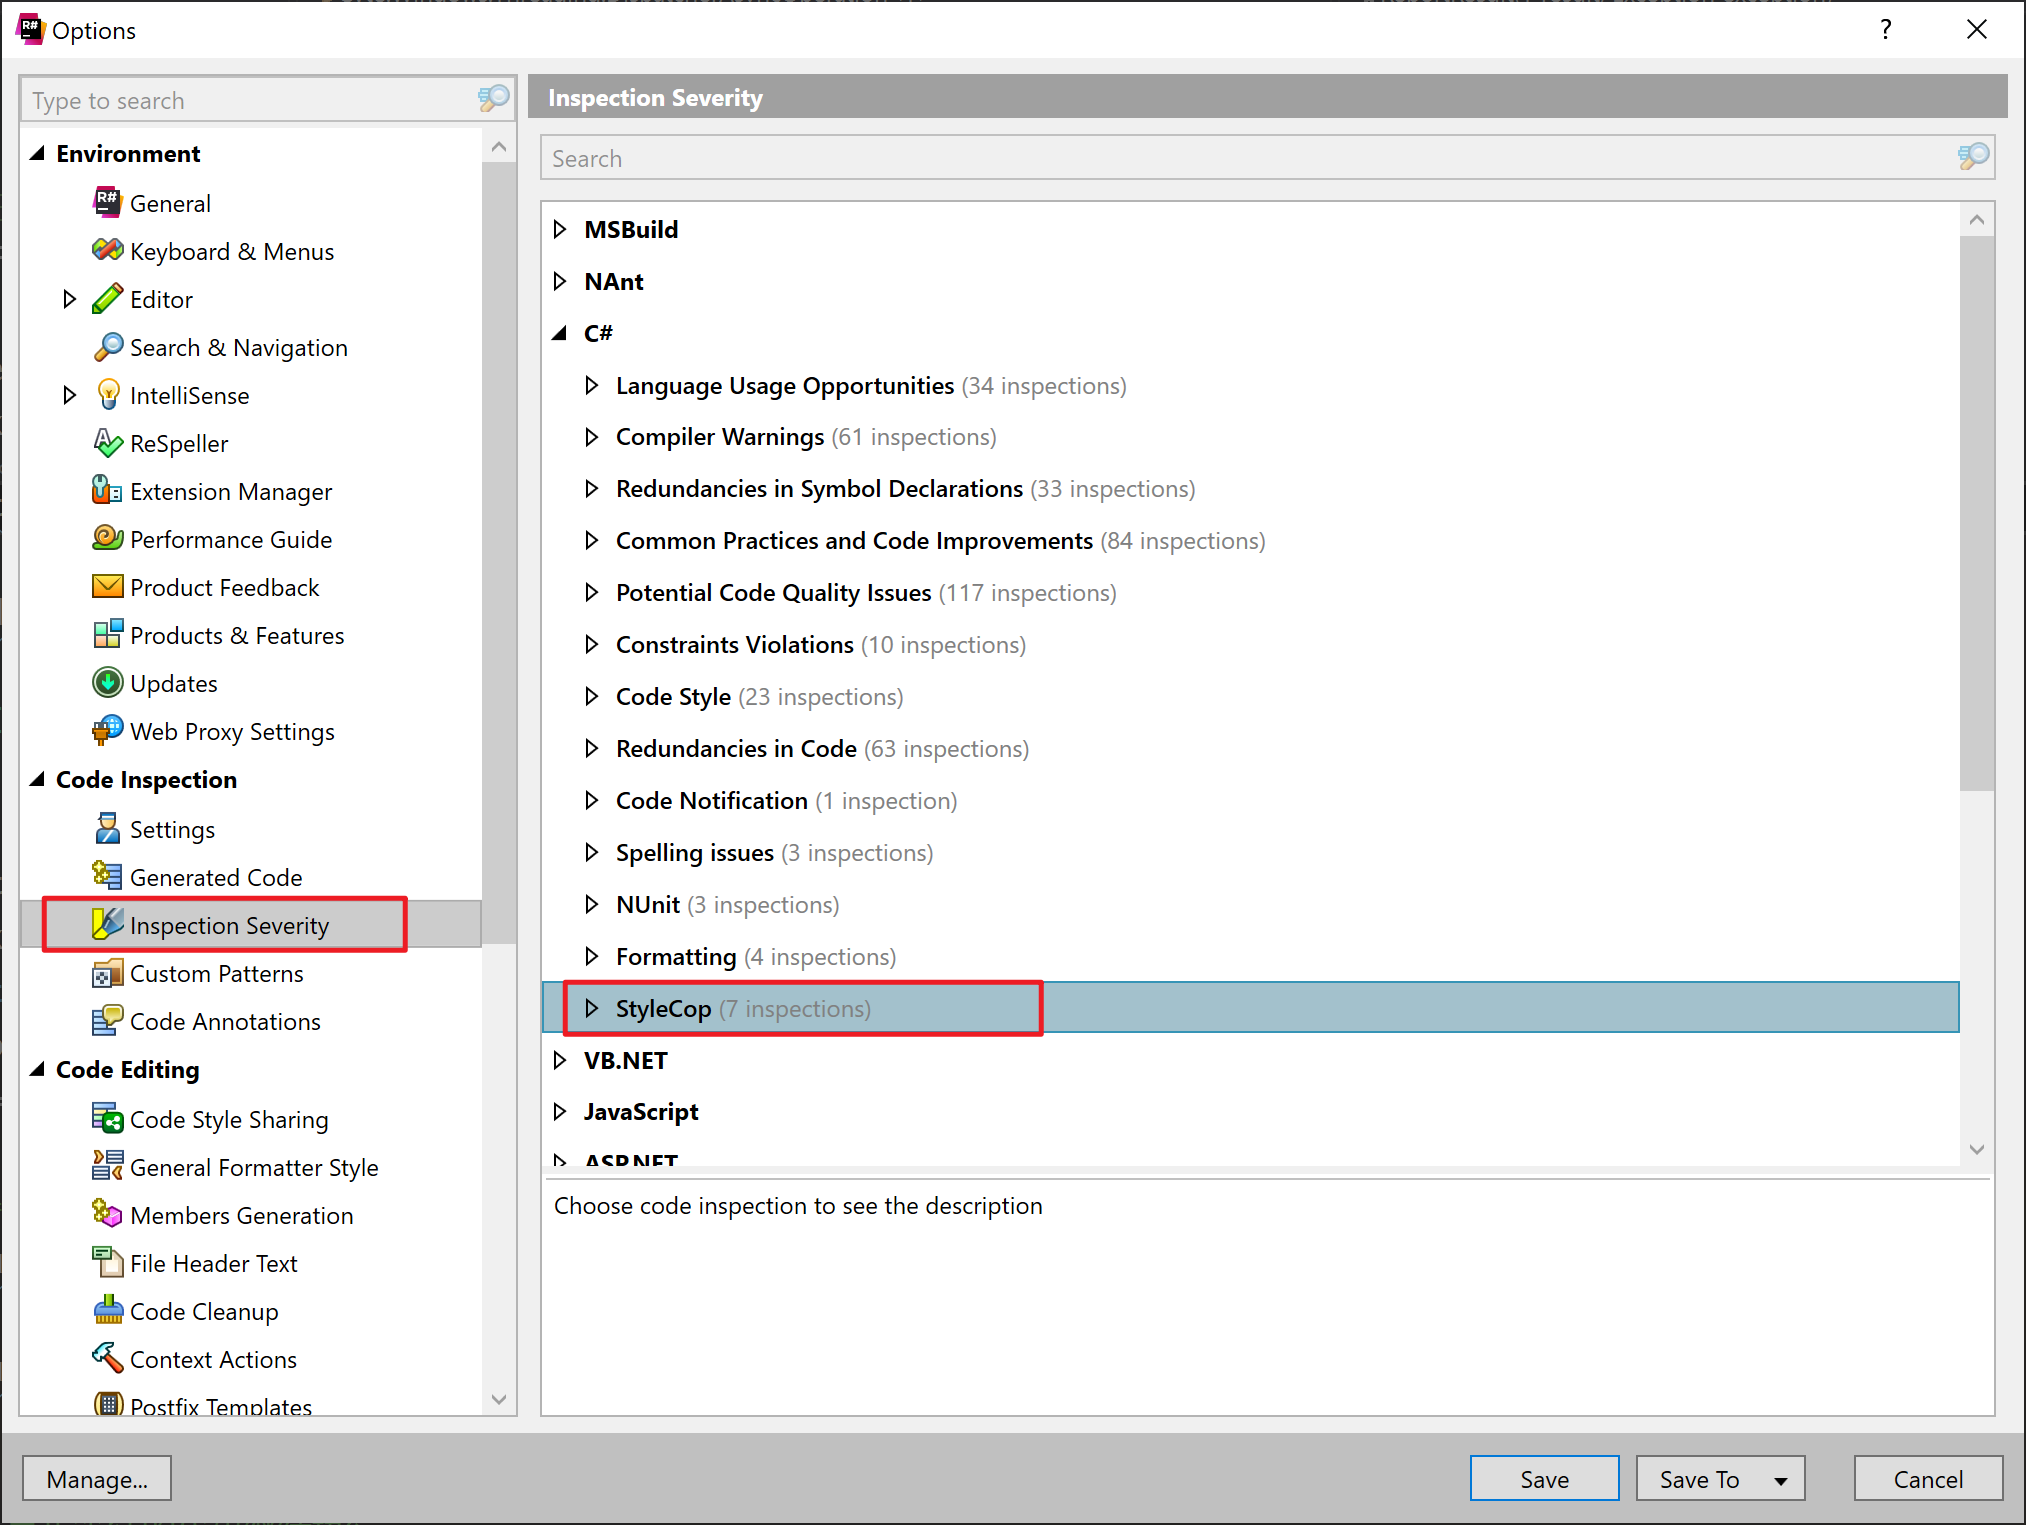Click the File Header Text icon
The height and width of the screenshot is (1525, 2026).
(107, 1262)
